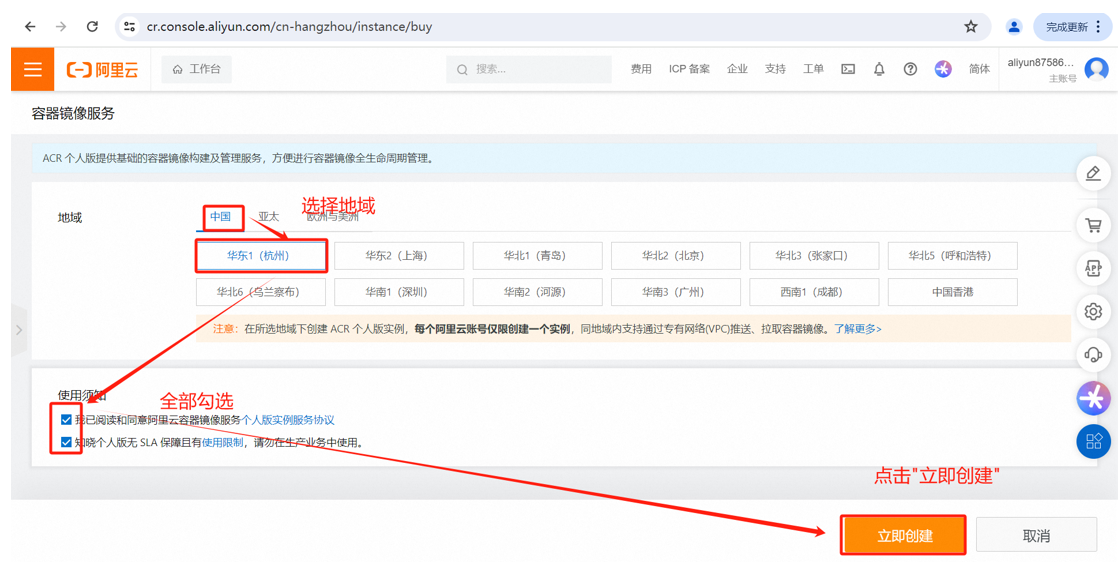Select region 华东1（杭州）
Image resolution: width=1119 pixels, height=563 pixels.
[261, 255]
